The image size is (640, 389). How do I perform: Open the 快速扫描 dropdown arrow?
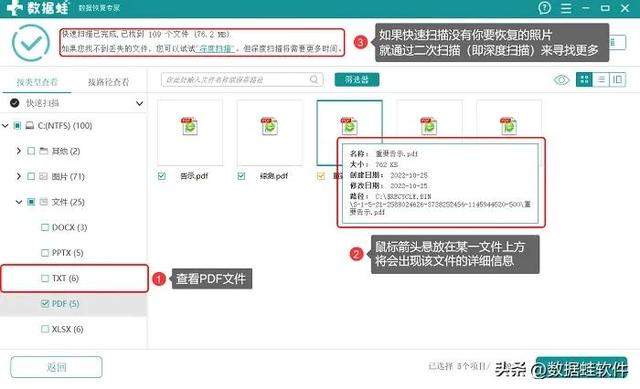(x=139, y=103)
